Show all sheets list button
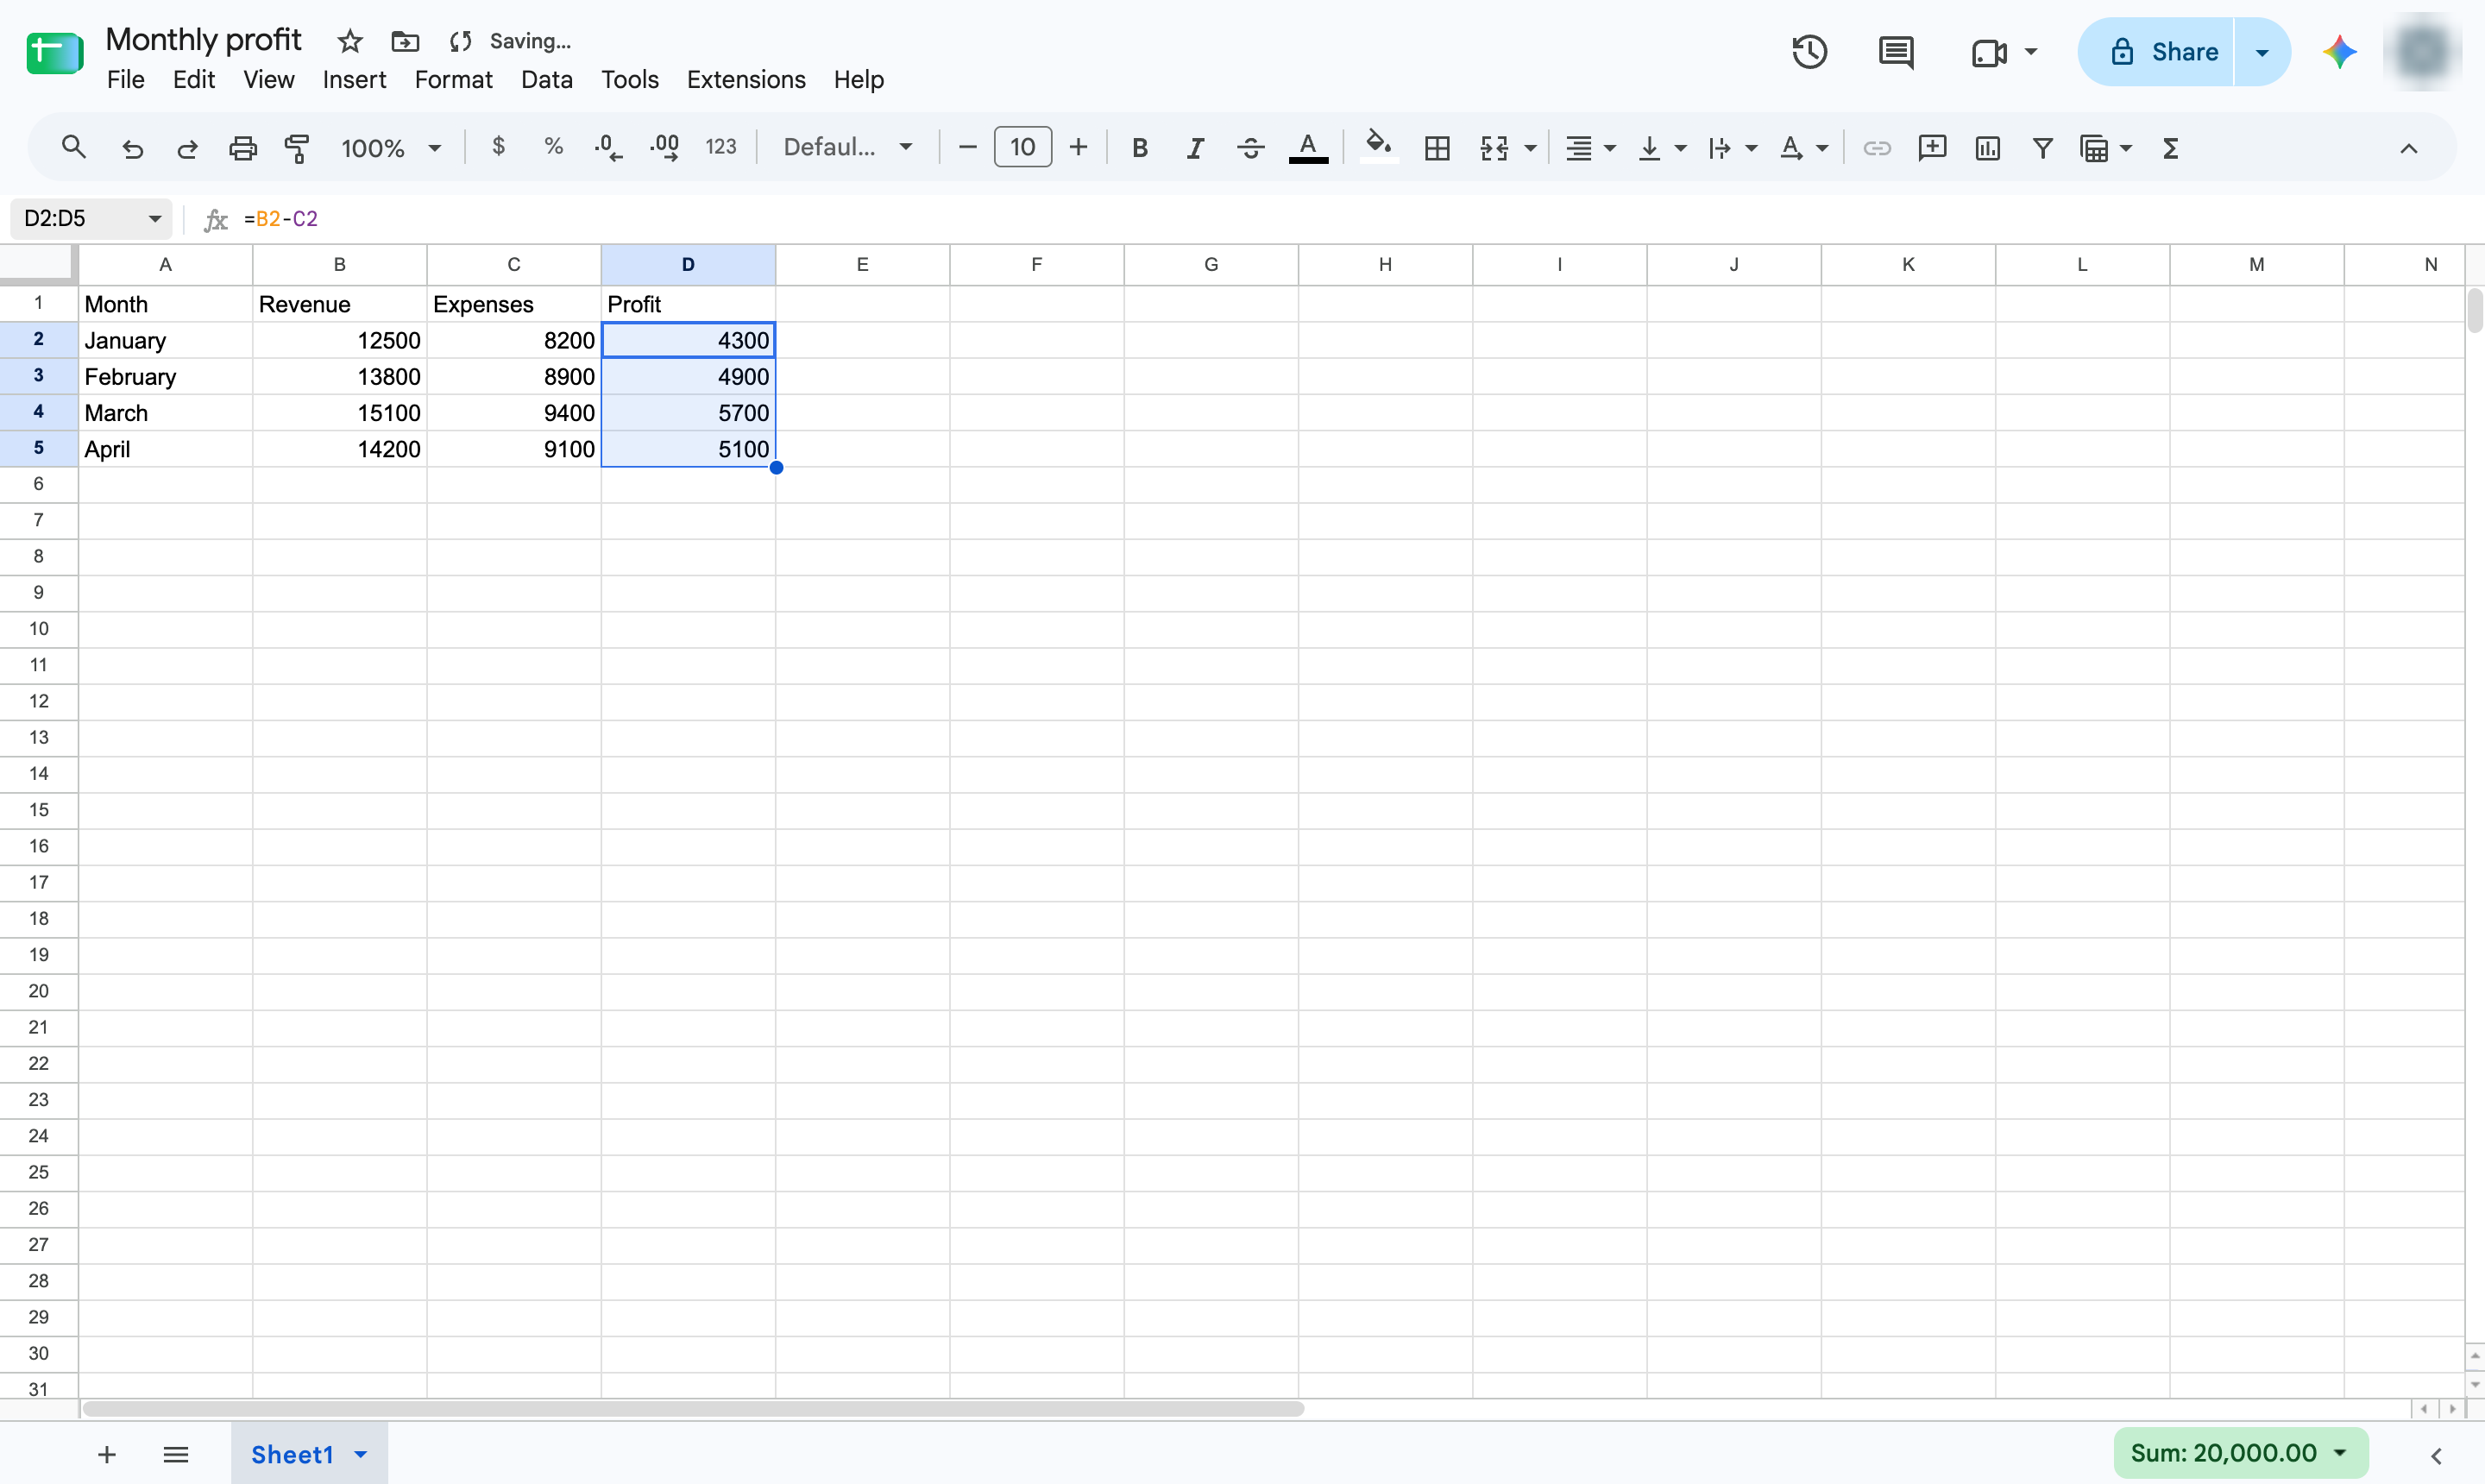2485x1484 pixels. pos(176,1454)
